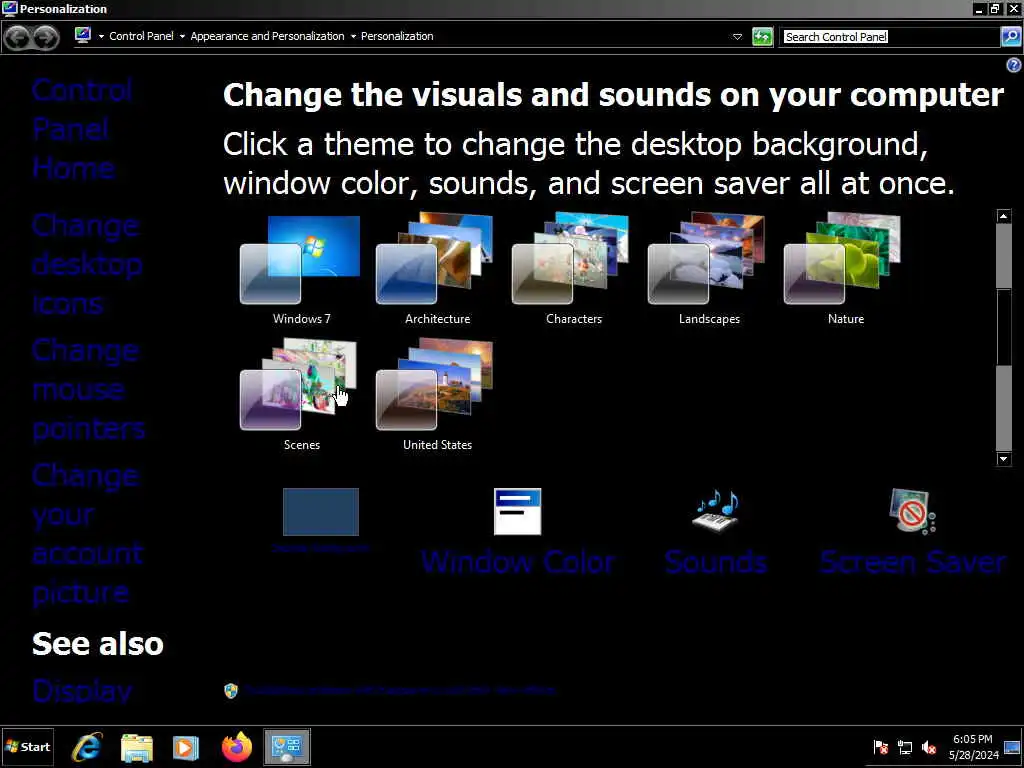Apply the Architecture theme
Screen dimensions: 1024x768
point(436,270)
